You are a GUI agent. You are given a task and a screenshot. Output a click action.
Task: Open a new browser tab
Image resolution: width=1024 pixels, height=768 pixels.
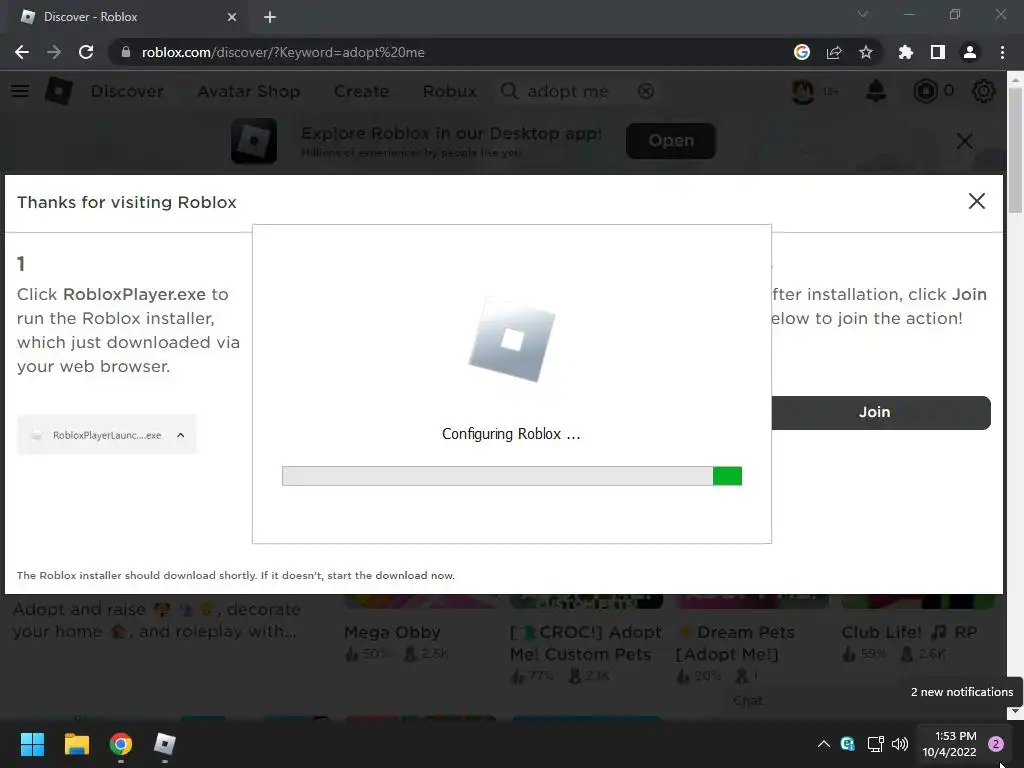pos(270,17)
